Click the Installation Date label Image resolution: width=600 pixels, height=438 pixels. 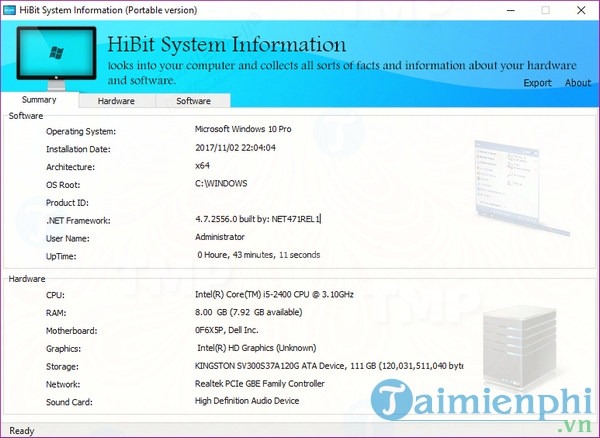tap(78, 149)
